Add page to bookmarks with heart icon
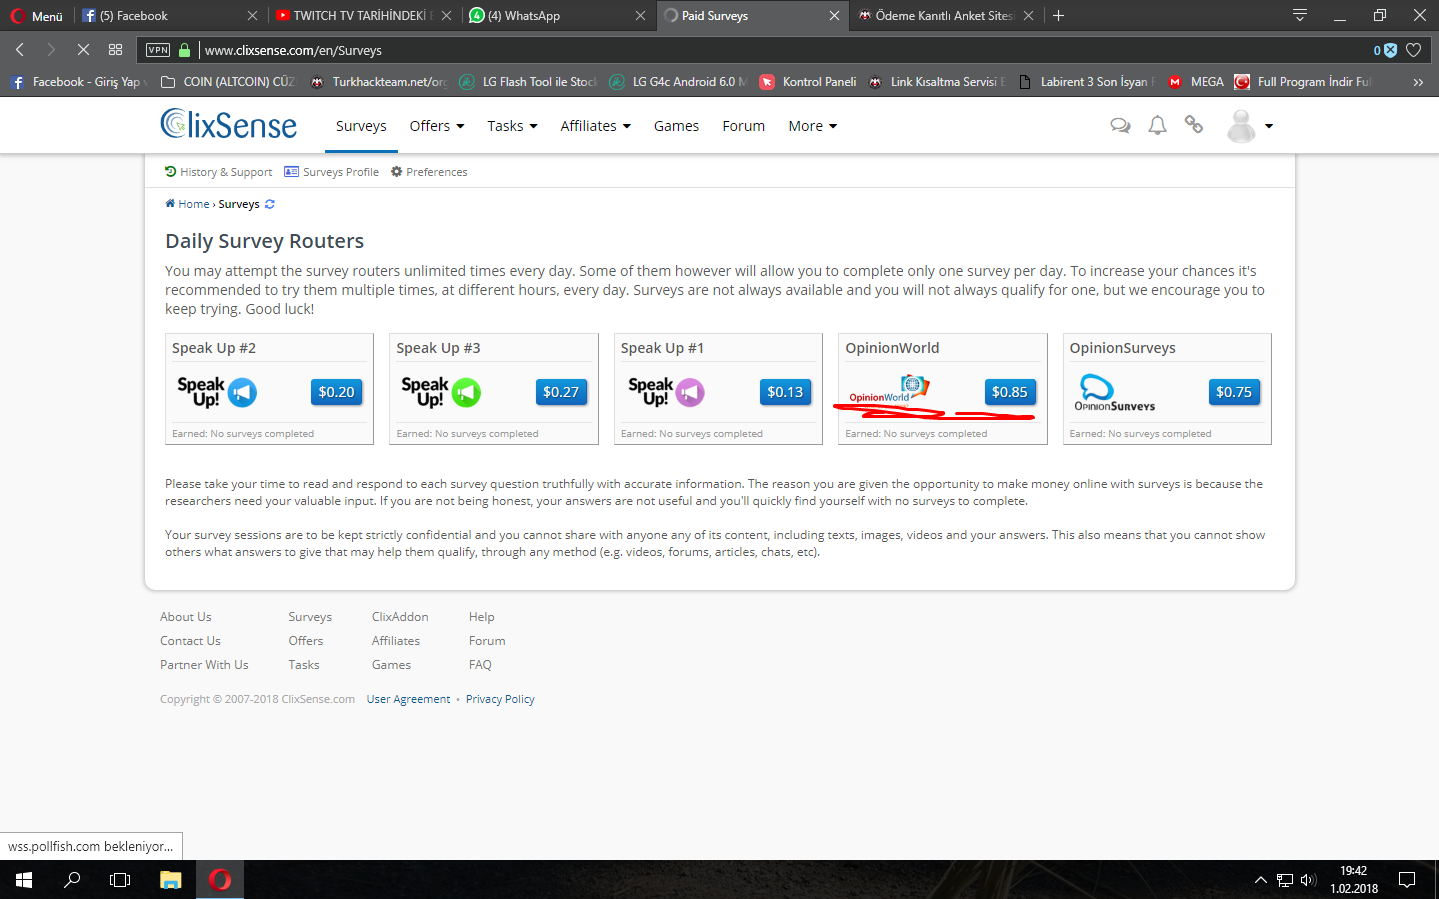The height and width of the screenshot is (899, 1439). [x=1414, y=50]
